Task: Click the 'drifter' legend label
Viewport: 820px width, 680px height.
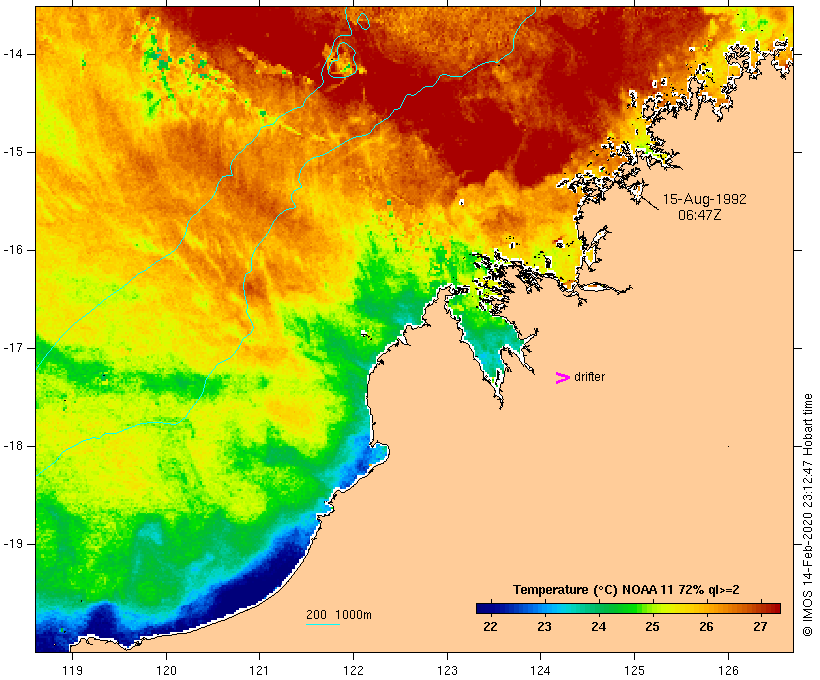Action: click(589, 377)
